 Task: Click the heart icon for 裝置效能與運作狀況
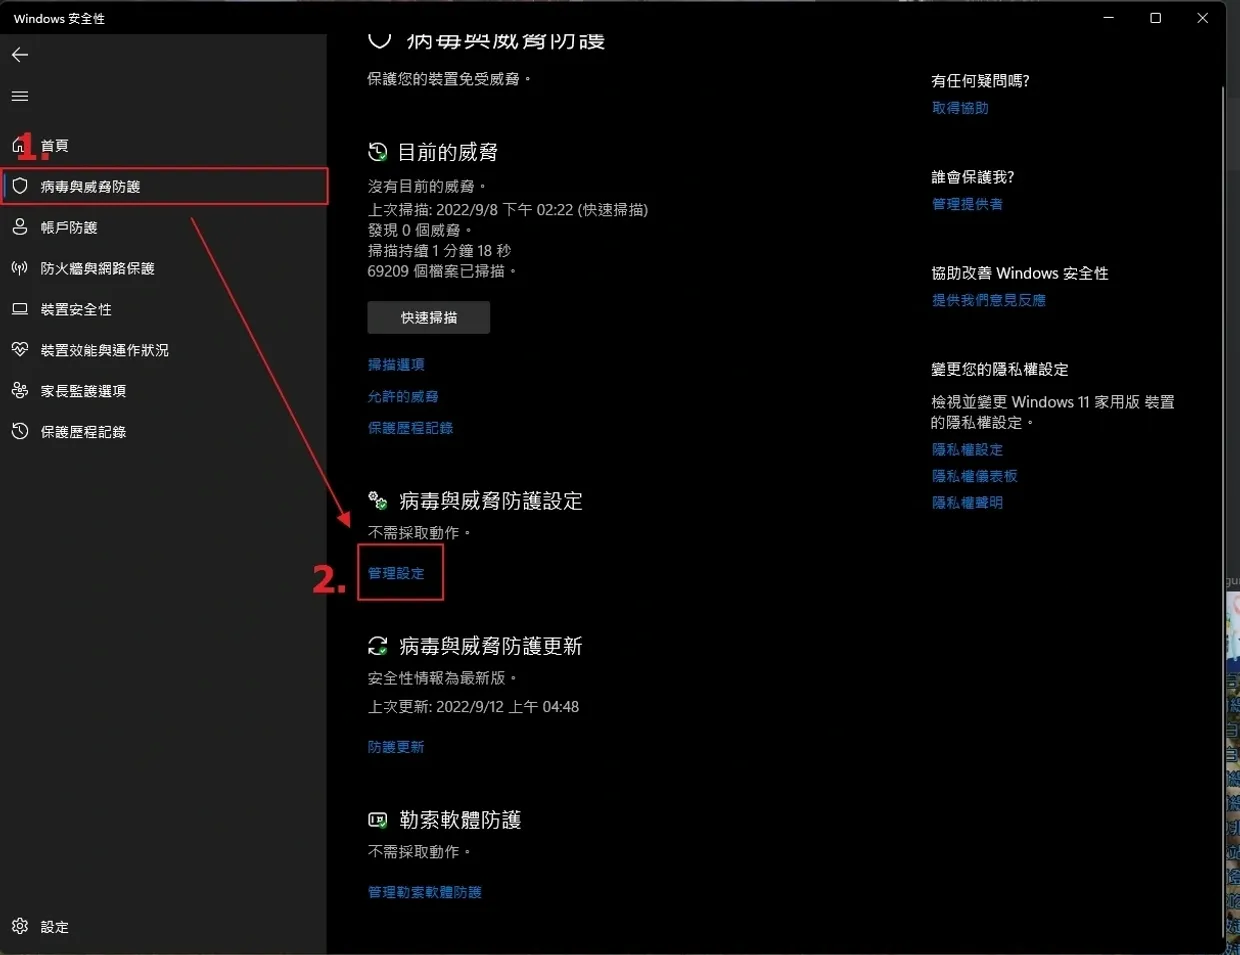click(x=20, y=350)
